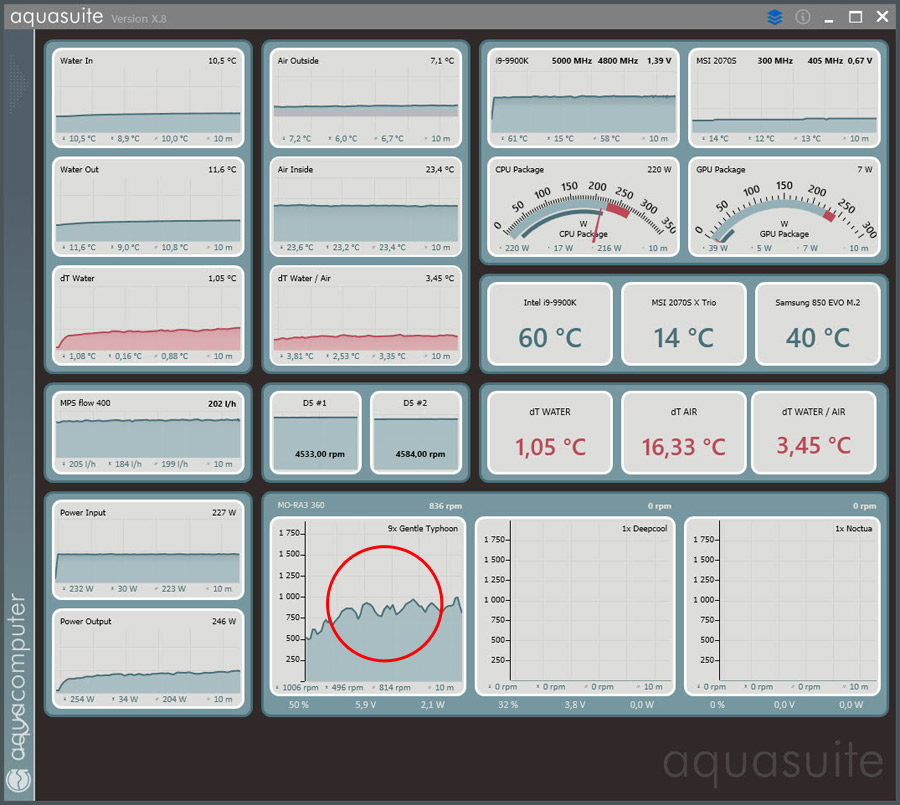Click the Samsung 850 EVO M.2 tile
The width and height of the screenshot is (900, 805).
(x=817, y=324)
